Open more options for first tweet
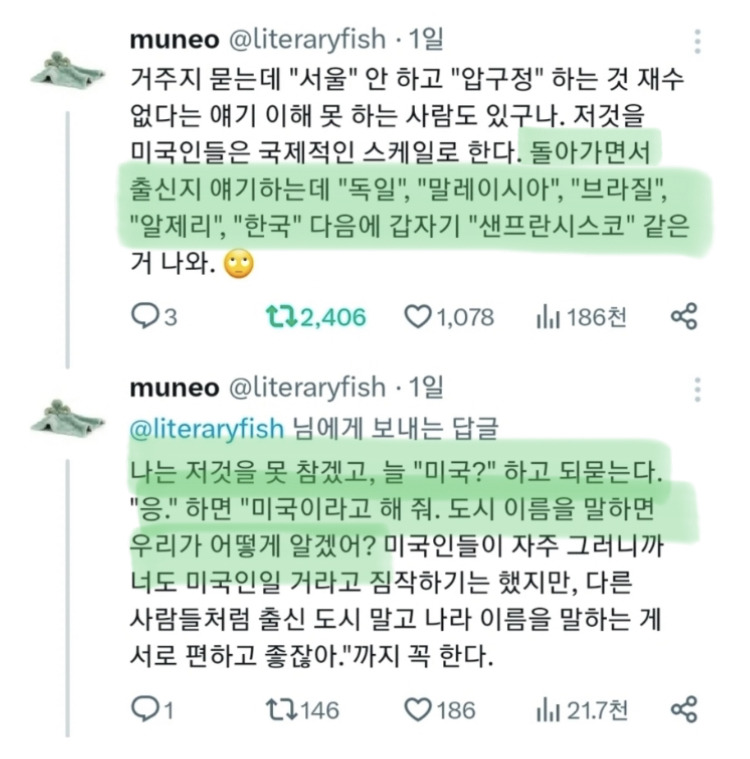Viewport: 750px width, 759px height. [697, 42]
